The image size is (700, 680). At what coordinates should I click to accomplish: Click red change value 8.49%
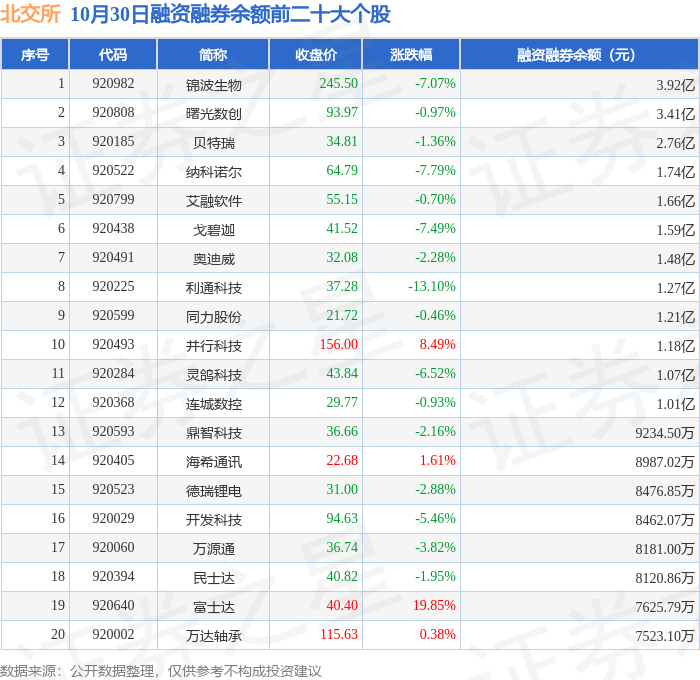[437, 345]
